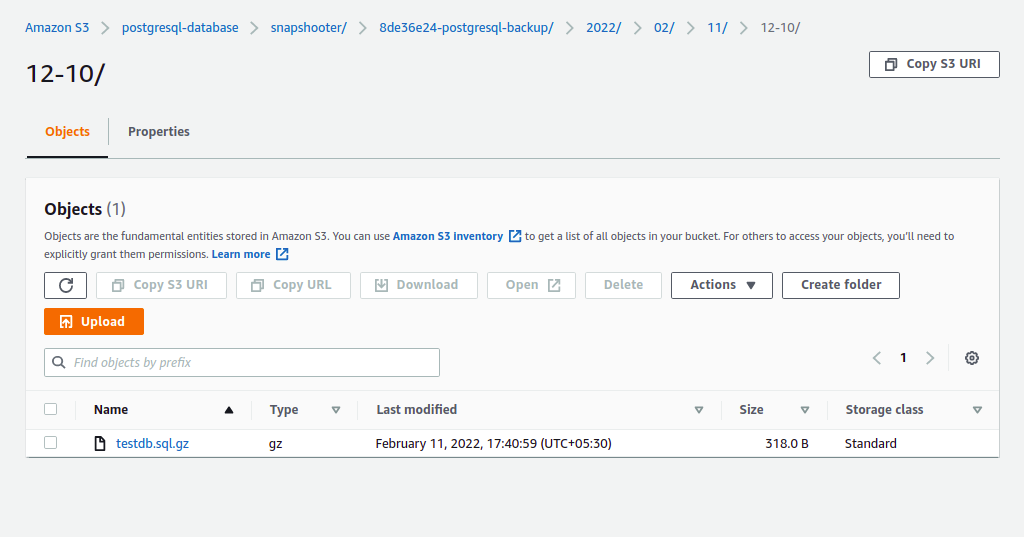This screenshot has width=1024, height=537.
Task: Click the Copy URL button
Action: pos(293,285)
